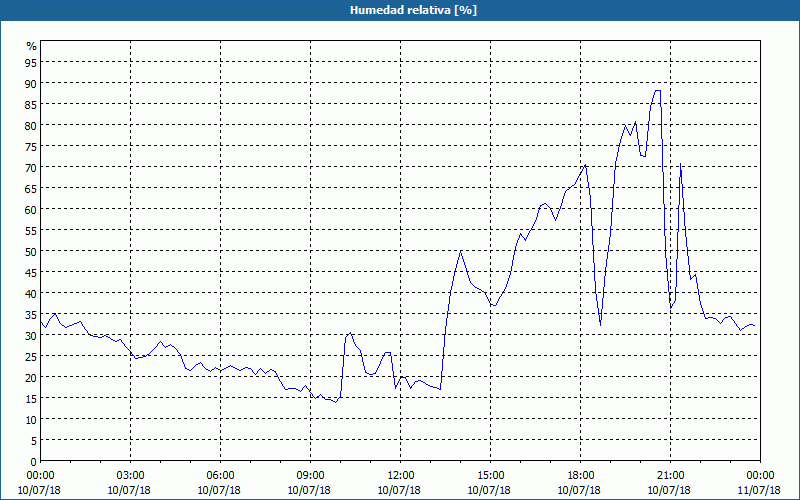
Task: Click the 85 y-axis value
Action: [31, 104]
